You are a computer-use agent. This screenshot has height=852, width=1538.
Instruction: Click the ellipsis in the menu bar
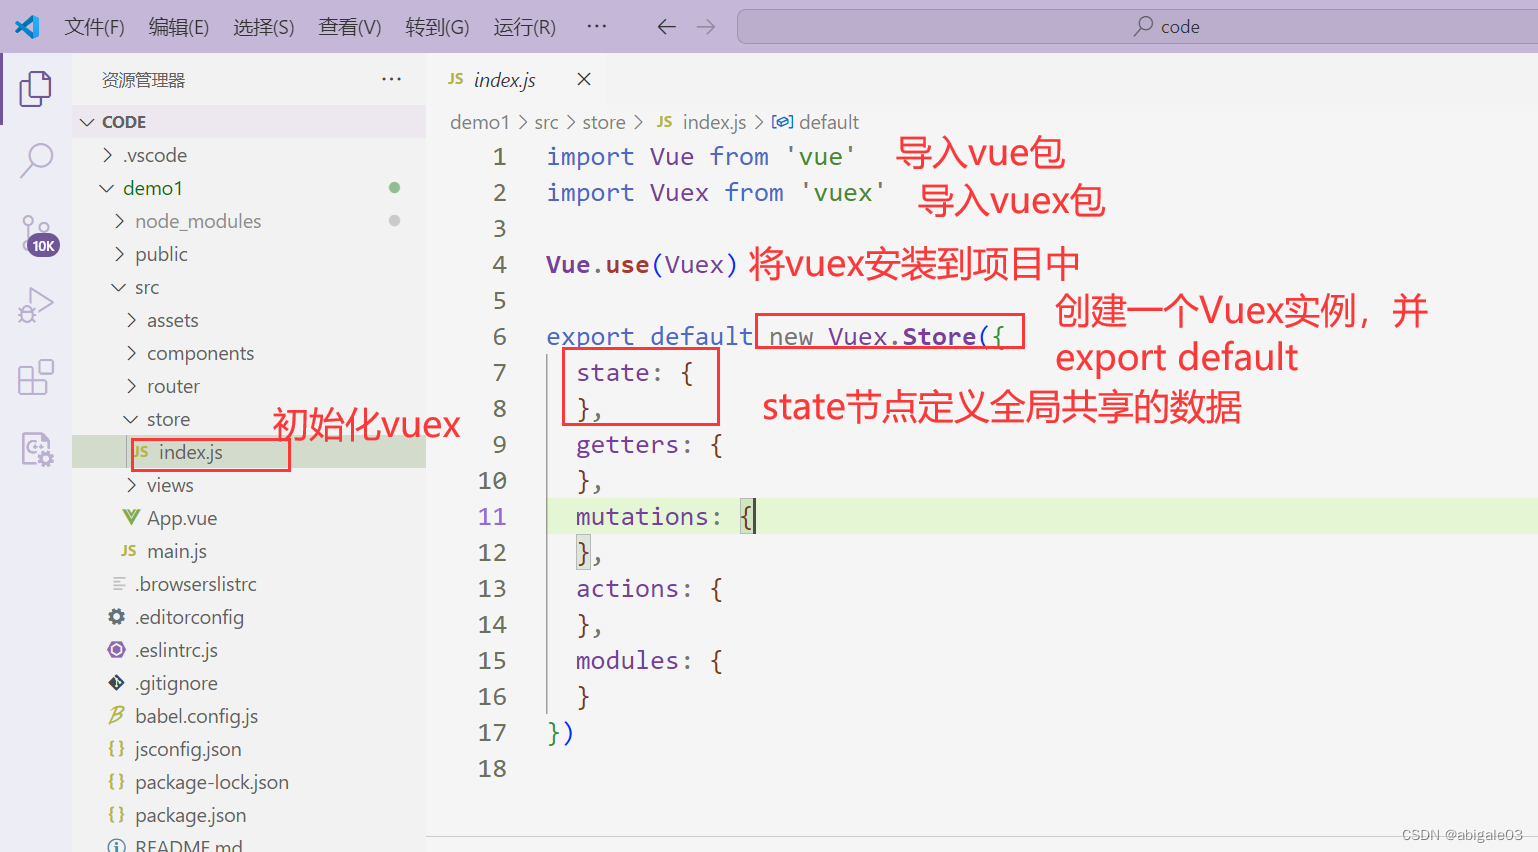pyautogui.click(x=597, y=27)
